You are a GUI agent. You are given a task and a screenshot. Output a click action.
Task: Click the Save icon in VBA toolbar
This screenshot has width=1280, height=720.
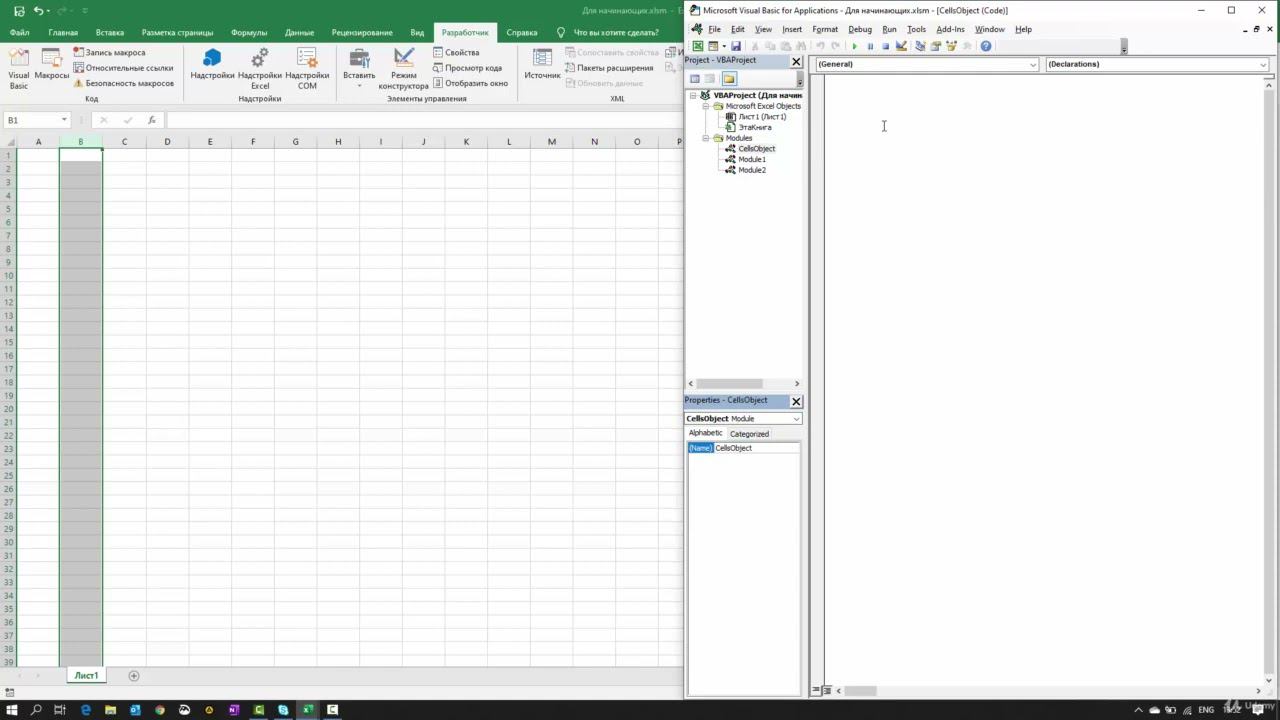click(x=736, y=46)
